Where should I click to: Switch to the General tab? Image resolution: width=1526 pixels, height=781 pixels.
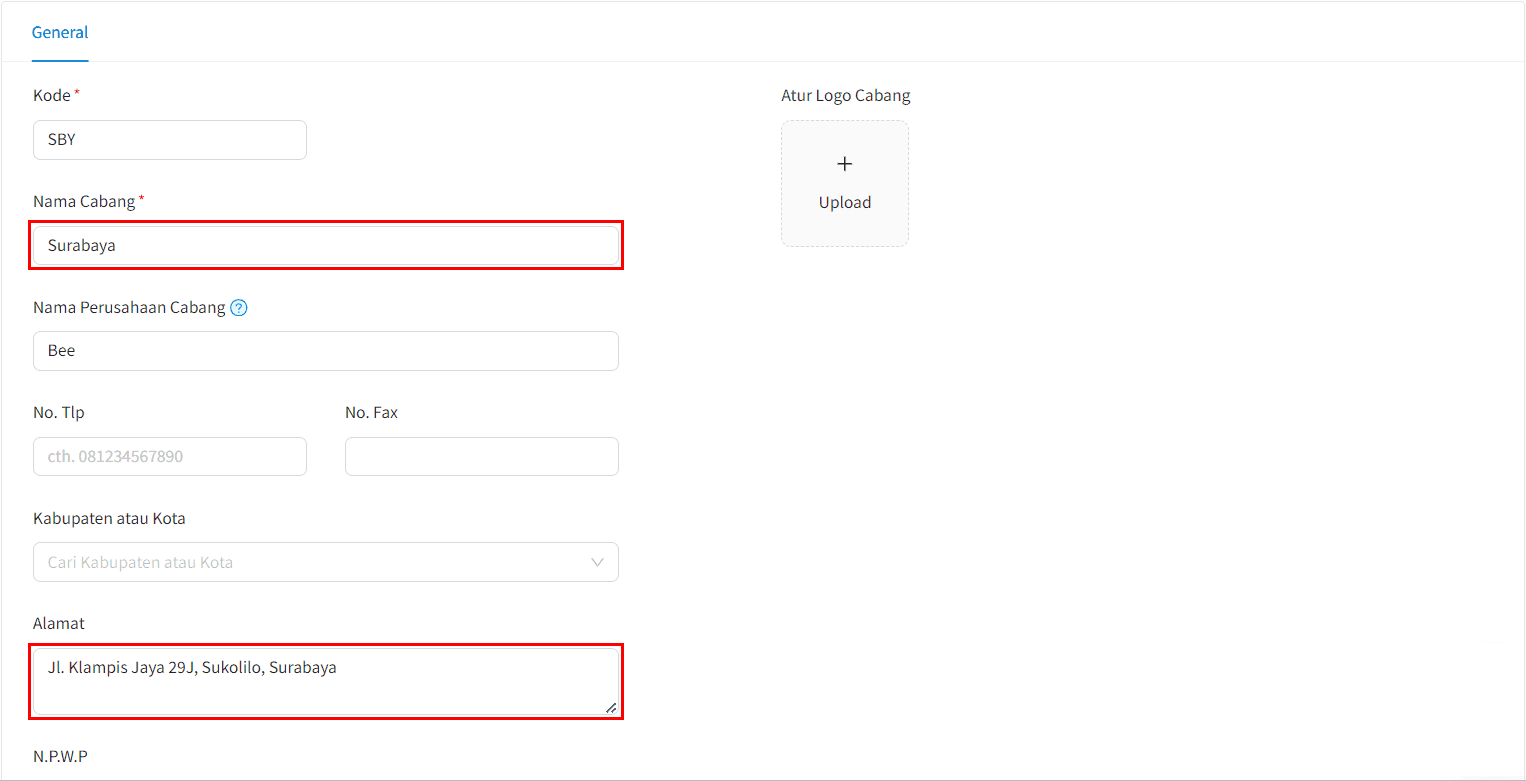pyautogui.click(x=60, y=32)
